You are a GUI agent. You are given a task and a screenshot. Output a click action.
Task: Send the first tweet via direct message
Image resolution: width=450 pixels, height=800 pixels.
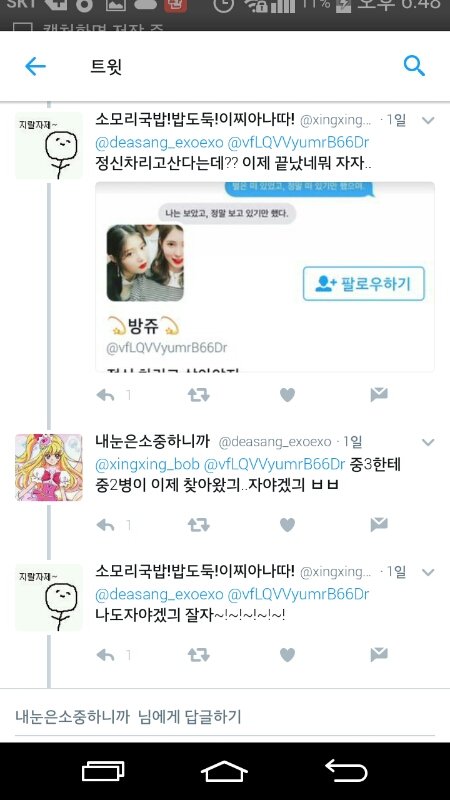point(379,394)
